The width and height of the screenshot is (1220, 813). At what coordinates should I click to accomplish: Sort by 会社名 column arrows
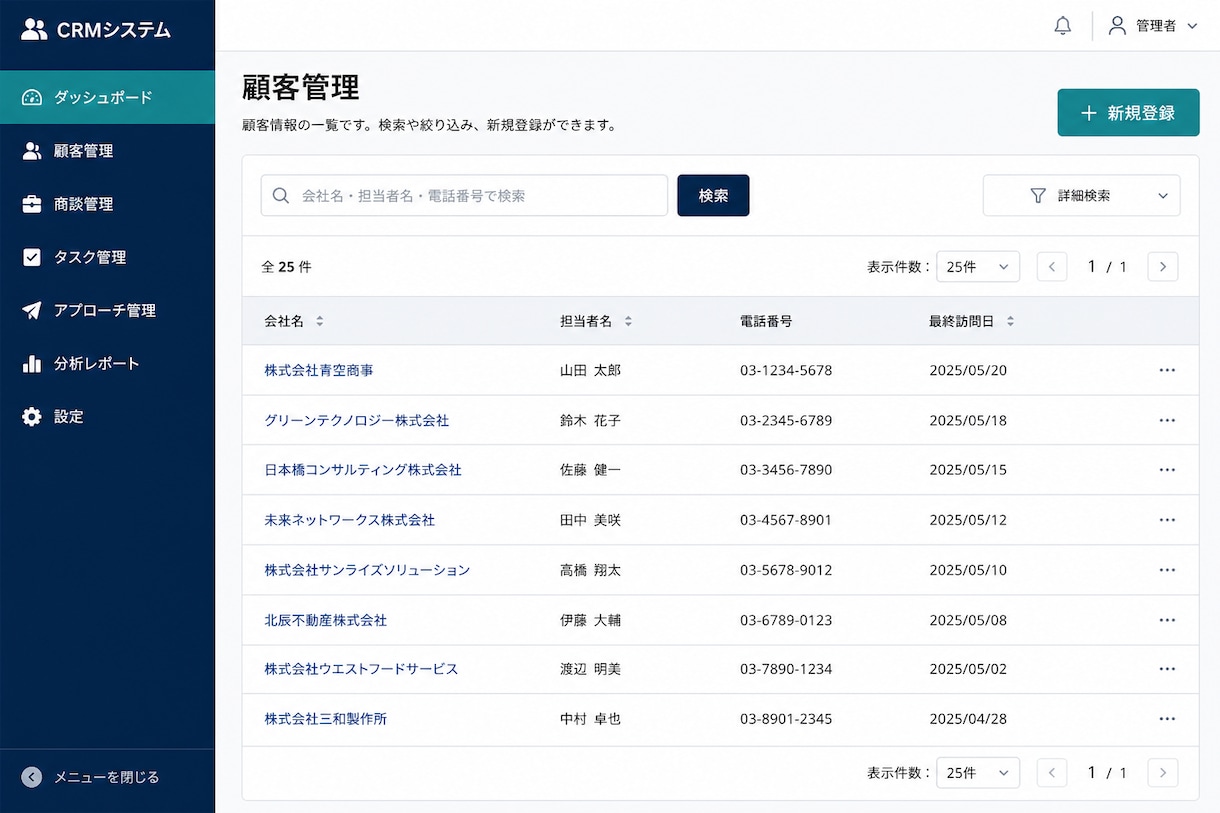coord(320,321)
